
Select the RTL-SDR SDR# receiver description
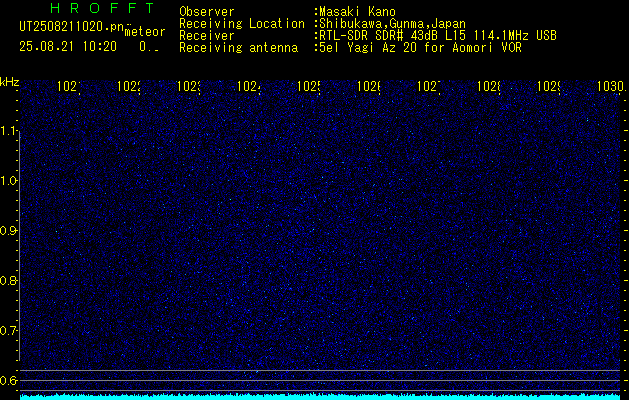438,36
